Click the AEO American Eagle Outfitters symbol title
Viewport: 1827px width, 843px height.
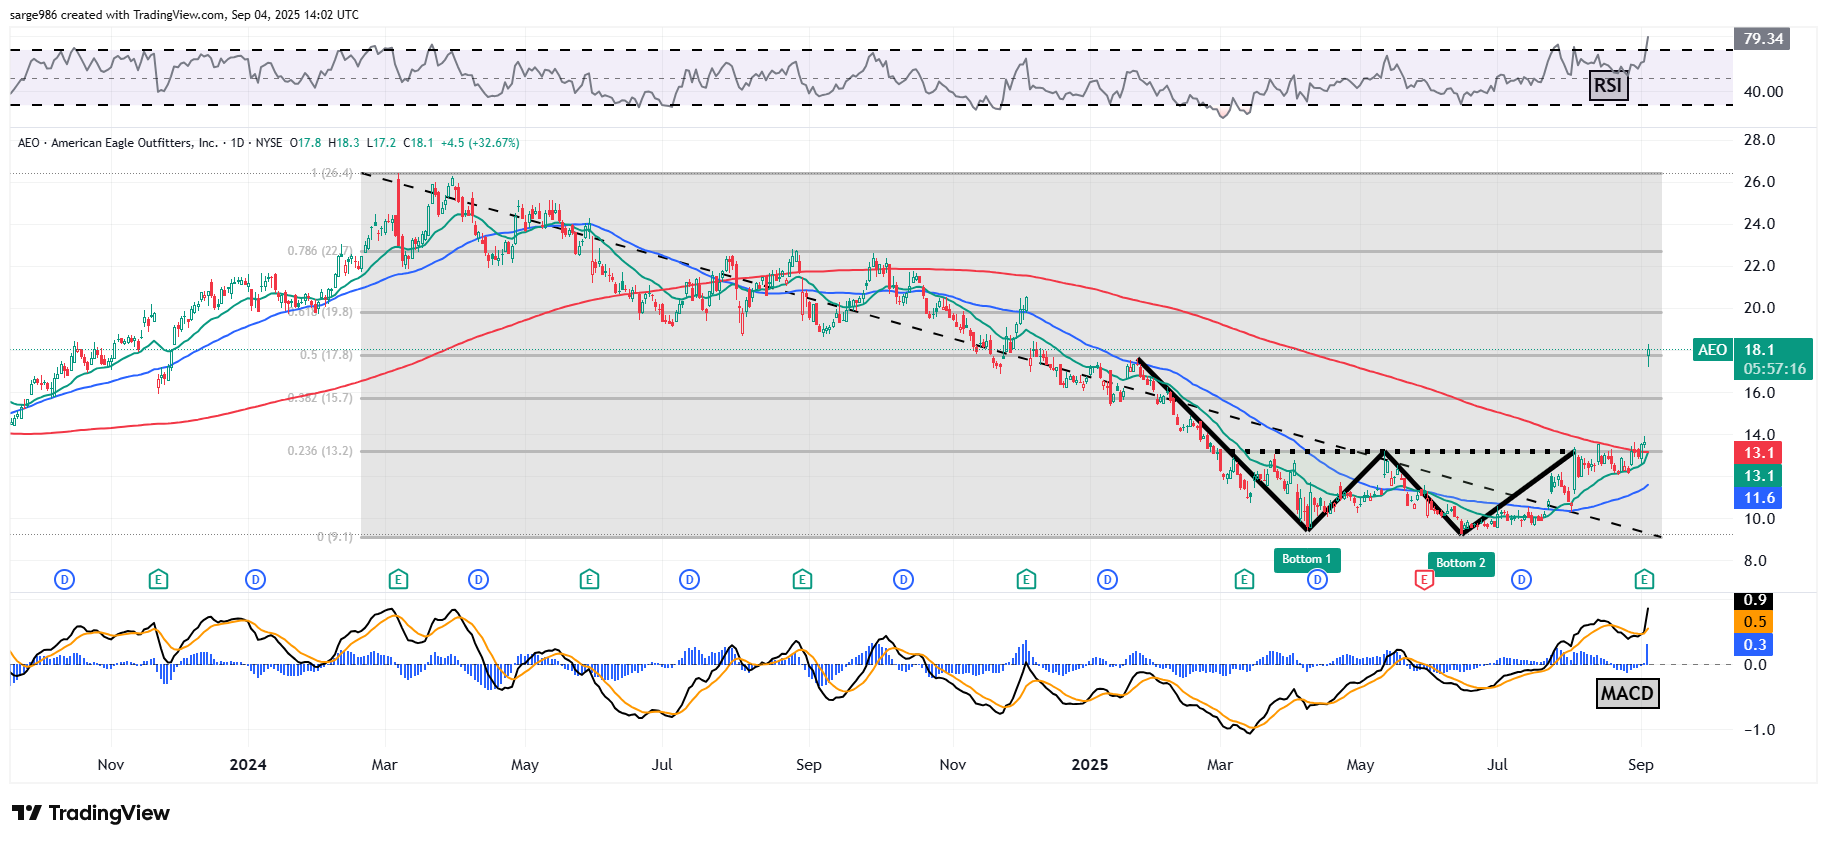pos(118,143)
